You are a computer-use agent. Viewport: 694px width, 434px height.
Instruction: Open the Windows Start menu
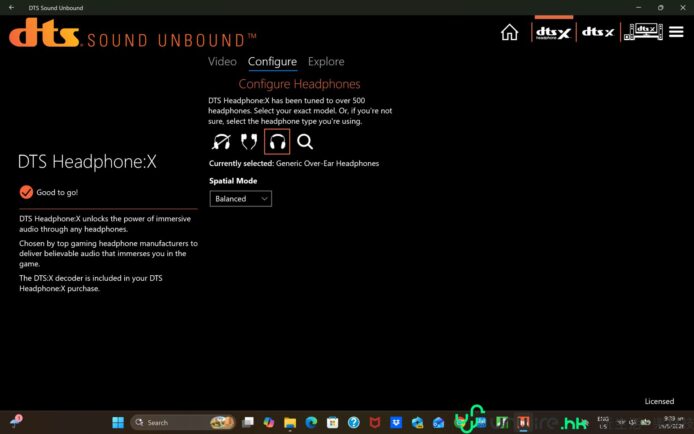[118, 422]
